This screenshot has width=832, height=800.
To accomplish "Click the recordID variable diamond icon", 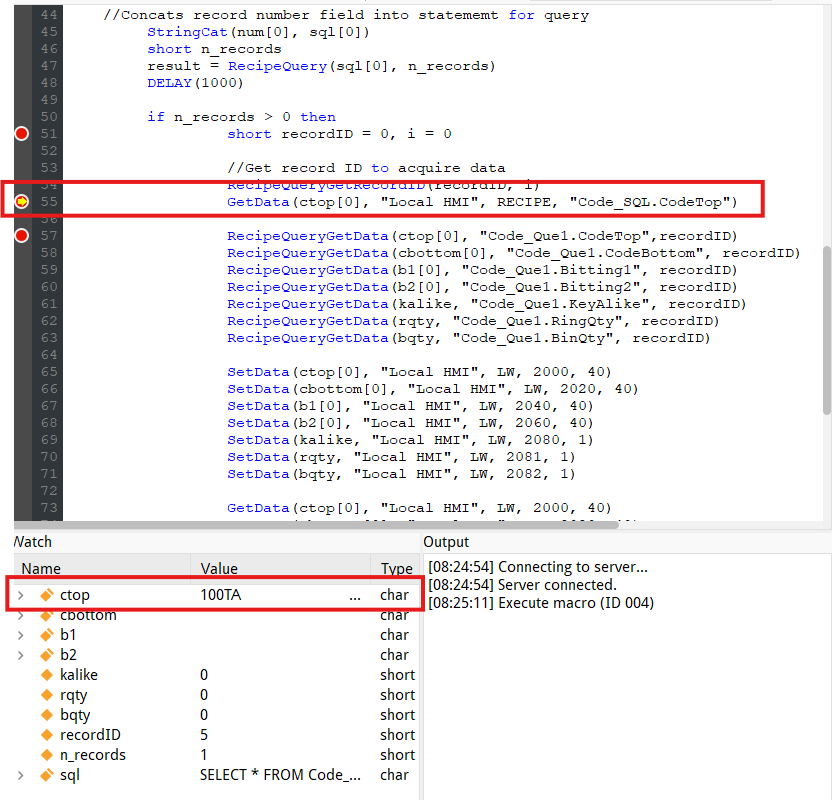I will 46,735.
